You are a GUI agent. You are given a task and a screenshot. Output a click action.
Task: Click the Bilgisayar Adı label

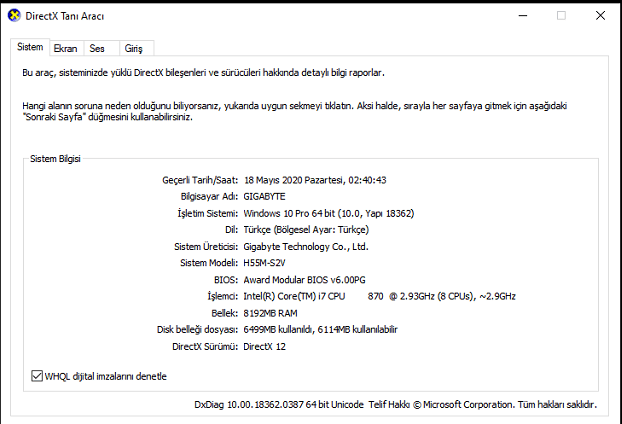[209, 197]
